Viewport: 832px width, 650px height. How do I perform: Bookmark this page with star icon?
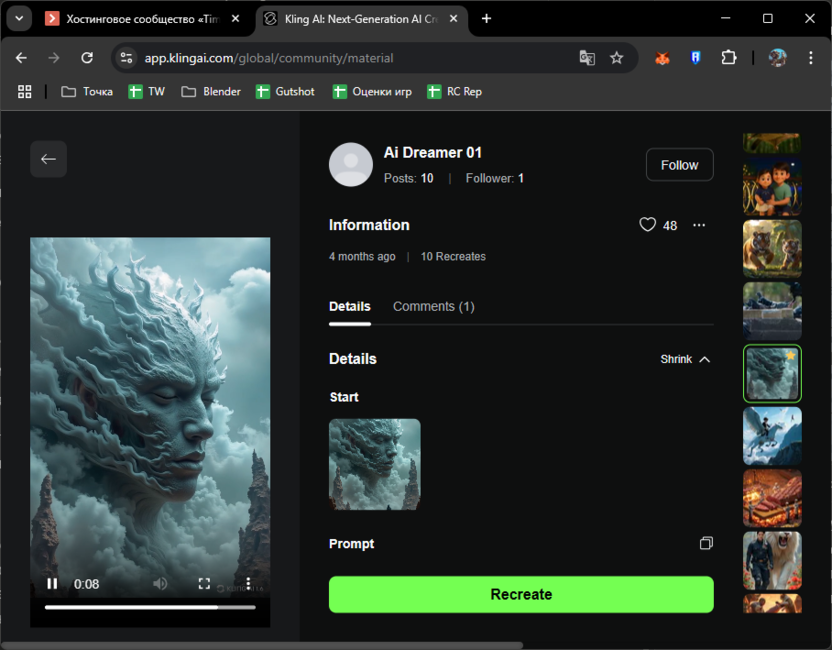(x=617, y=58)
